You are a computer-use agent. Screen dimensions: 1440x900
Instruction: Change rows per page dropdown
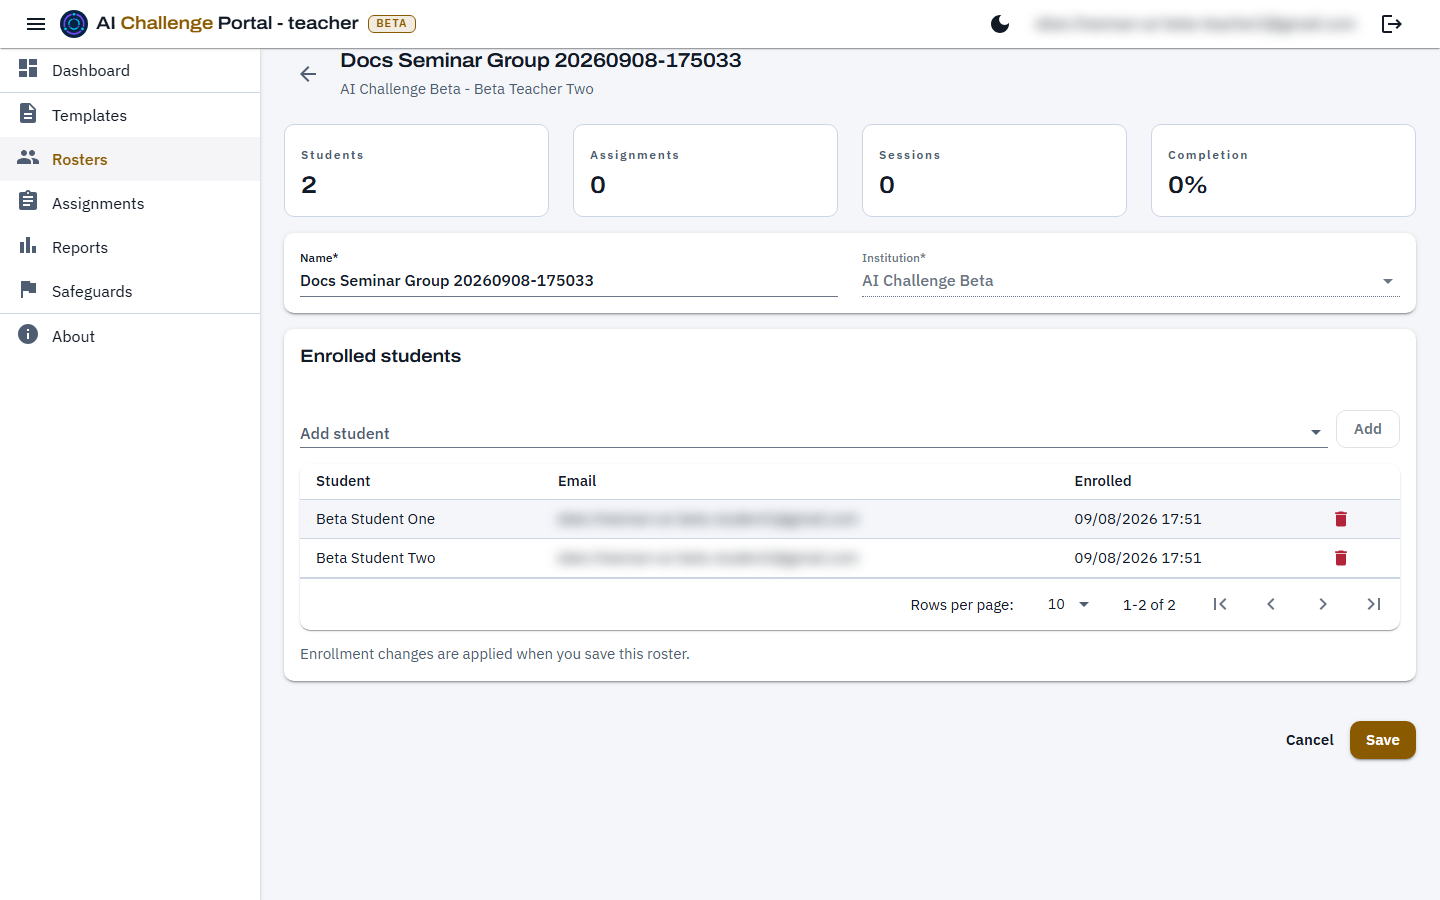click(1068, 604)
